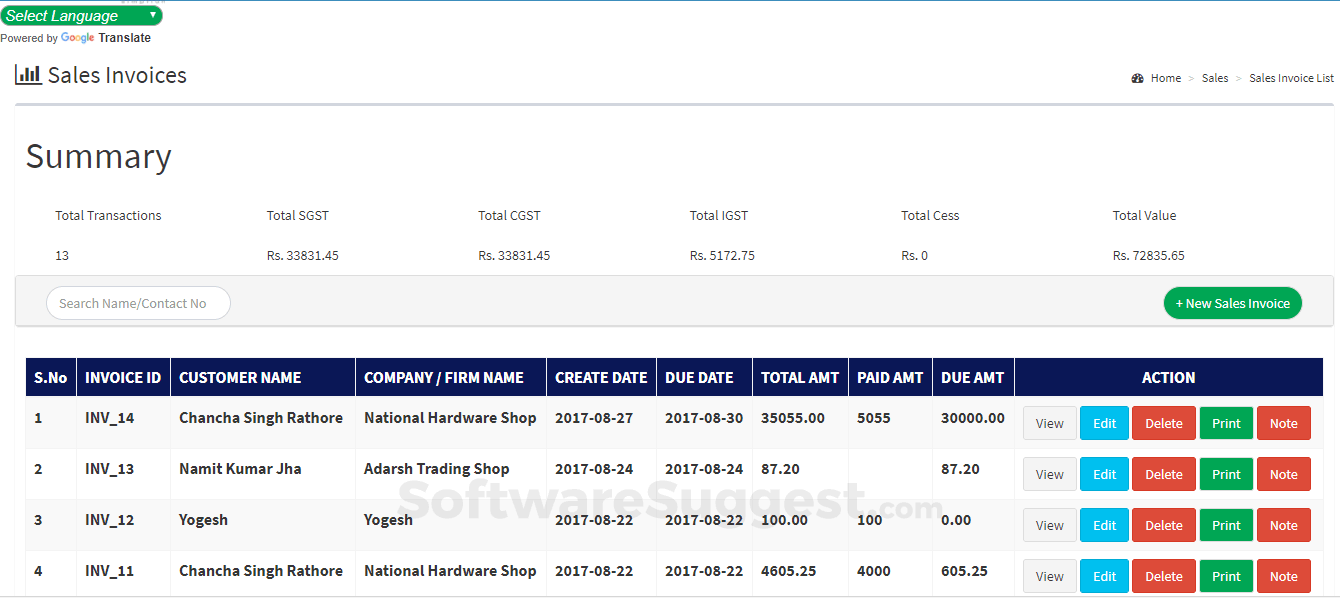Open the Select Language dropdown
The height and width of the screenshot is (598, 1340).
(x=80, y=15)
